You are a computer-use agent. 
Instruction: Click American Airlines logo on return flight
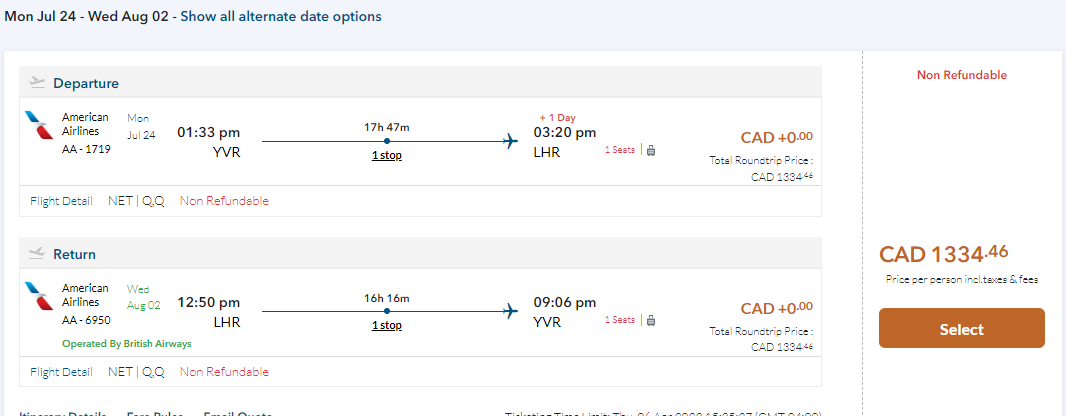point(40,296)
